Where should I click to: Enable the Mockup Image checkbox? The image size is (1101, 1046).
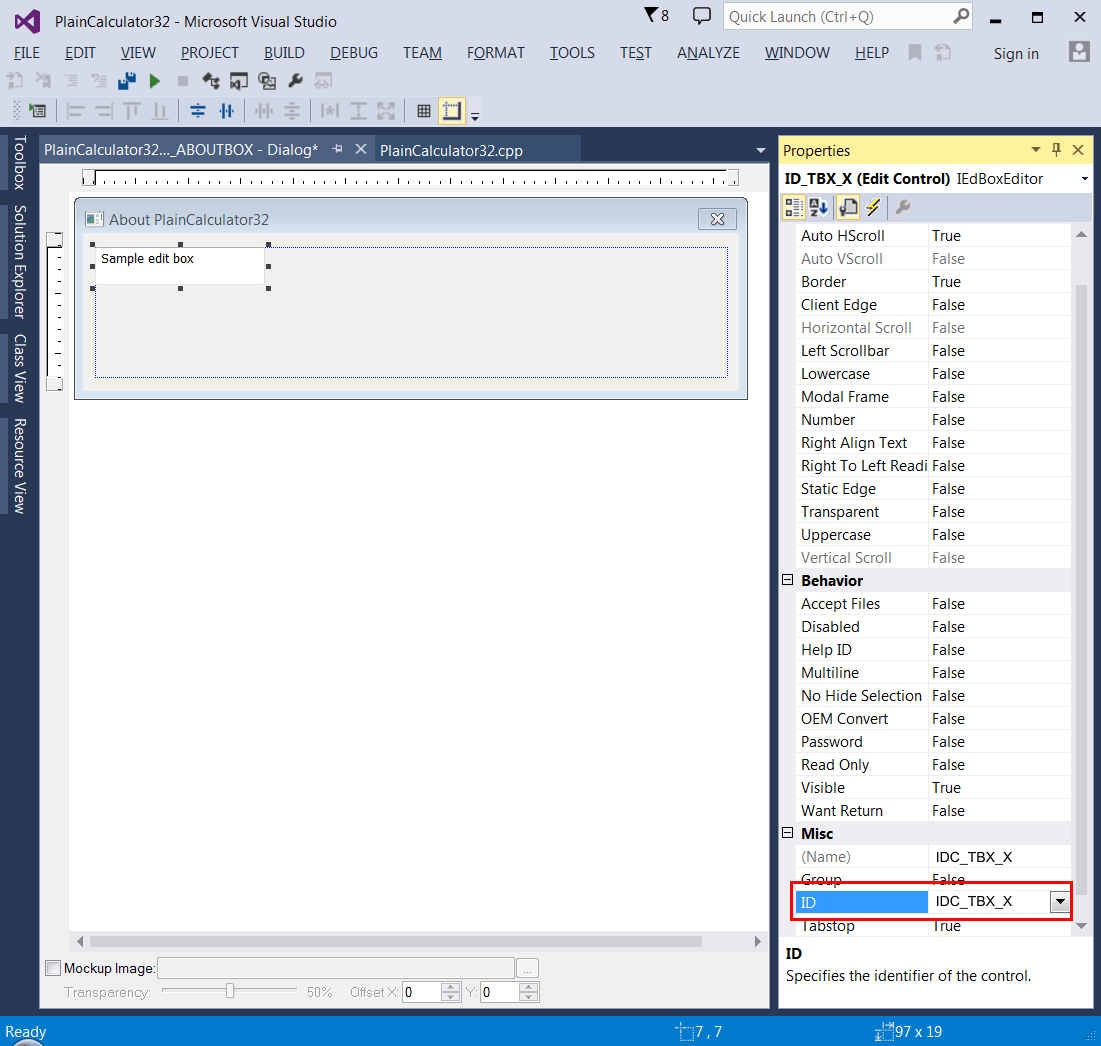click(x=53, y=968)
